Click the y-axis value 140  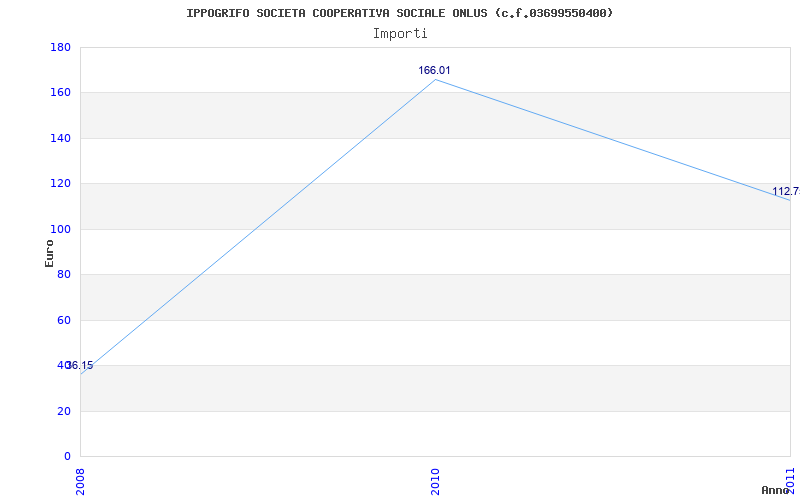coord(60,138)
